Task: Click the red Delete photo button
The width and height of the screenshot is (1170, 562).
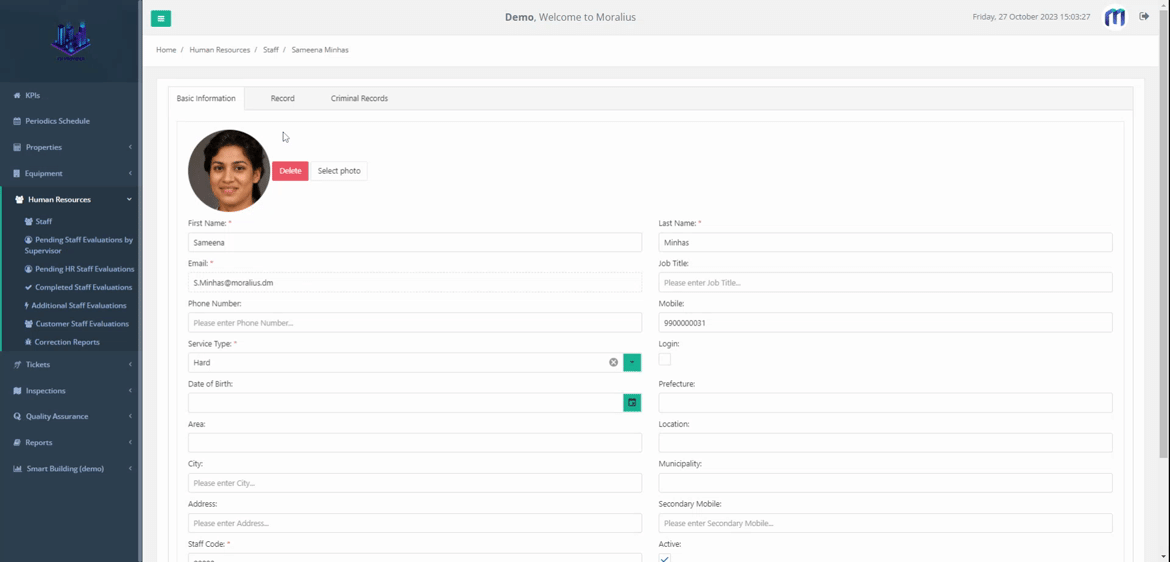Action: [x=290, y=171]
